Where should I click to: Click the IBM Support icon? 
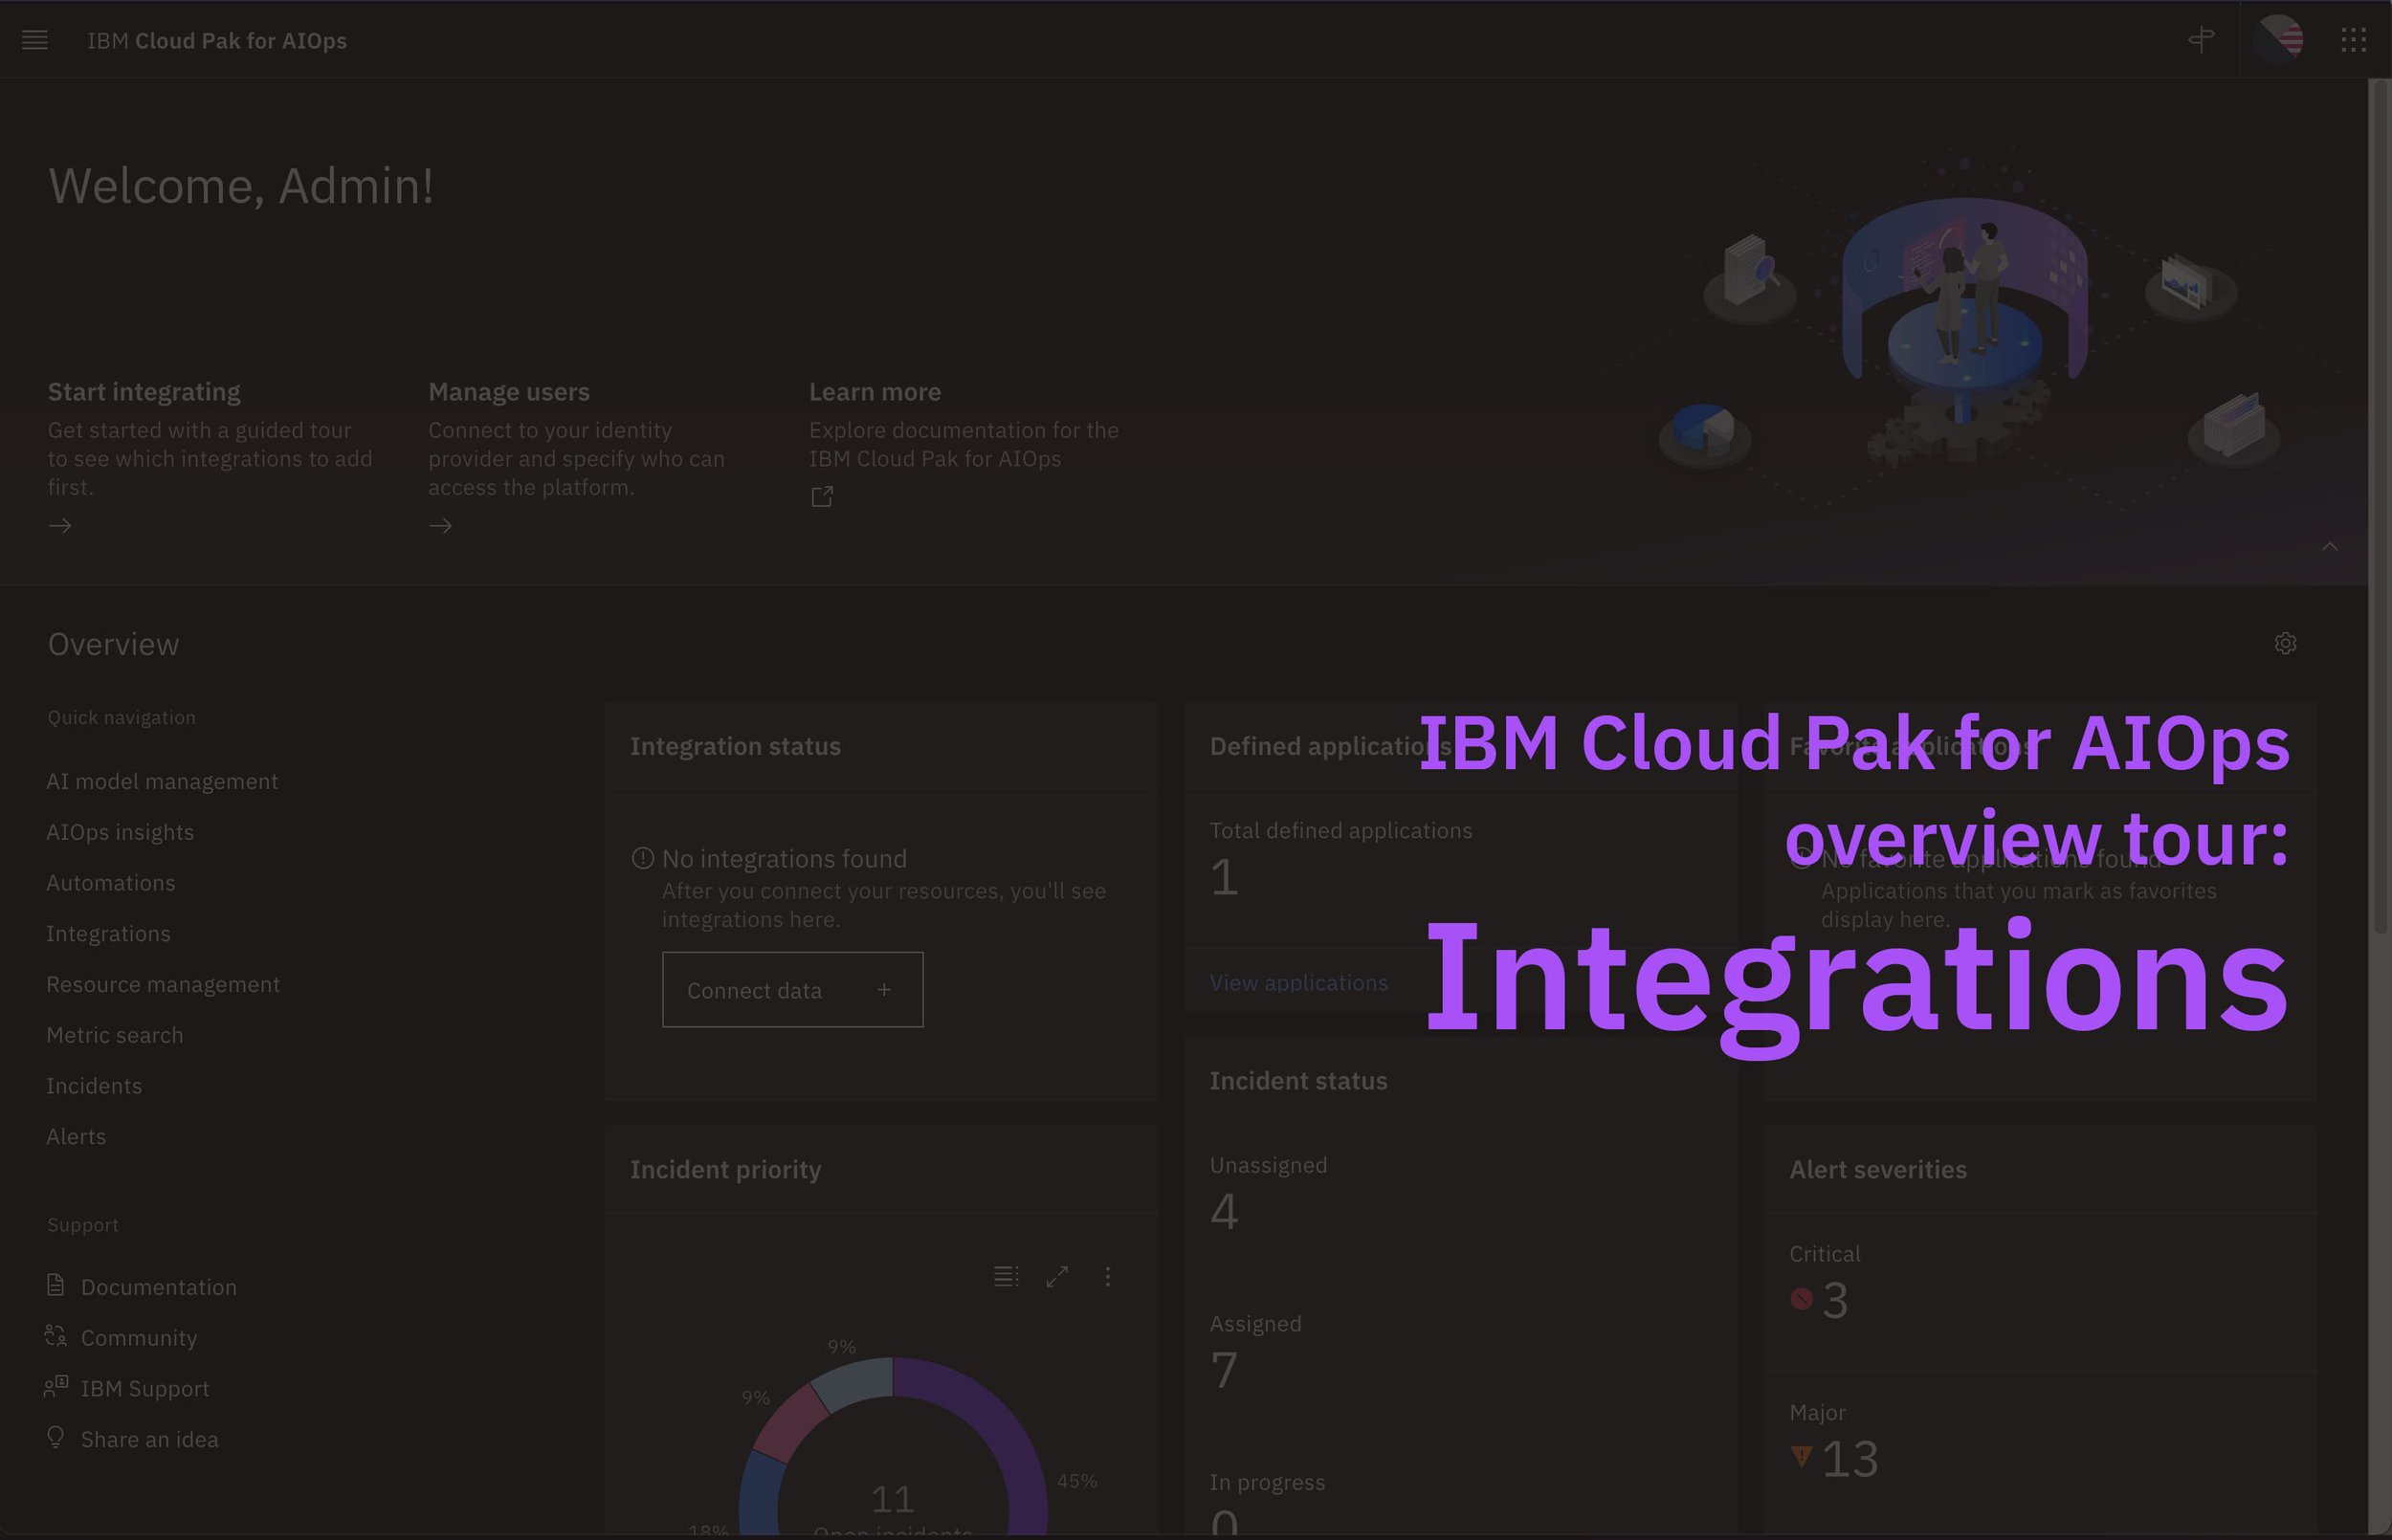[56, 1387]
